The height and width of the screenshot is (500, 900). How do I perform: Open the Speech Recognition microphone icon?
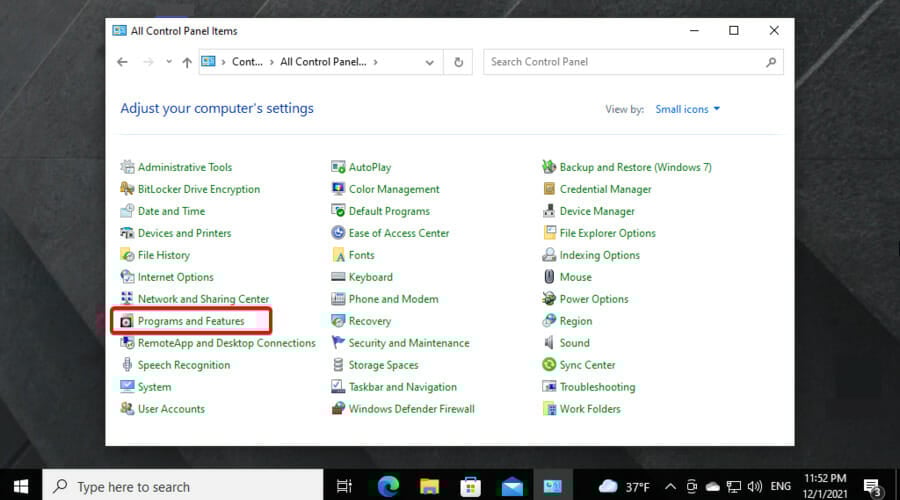(127, 365)
